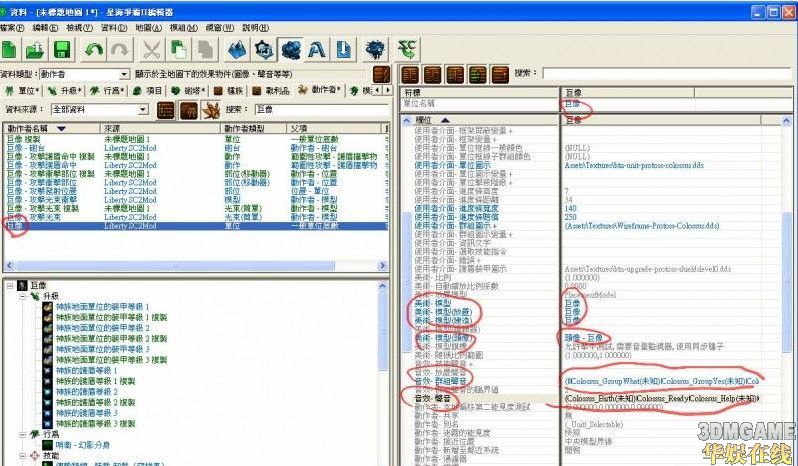Viewport: 798px width, 466px height.
Task: Click the dark blue cogwheel toolbar icon
Action: [x=376, y=50]
